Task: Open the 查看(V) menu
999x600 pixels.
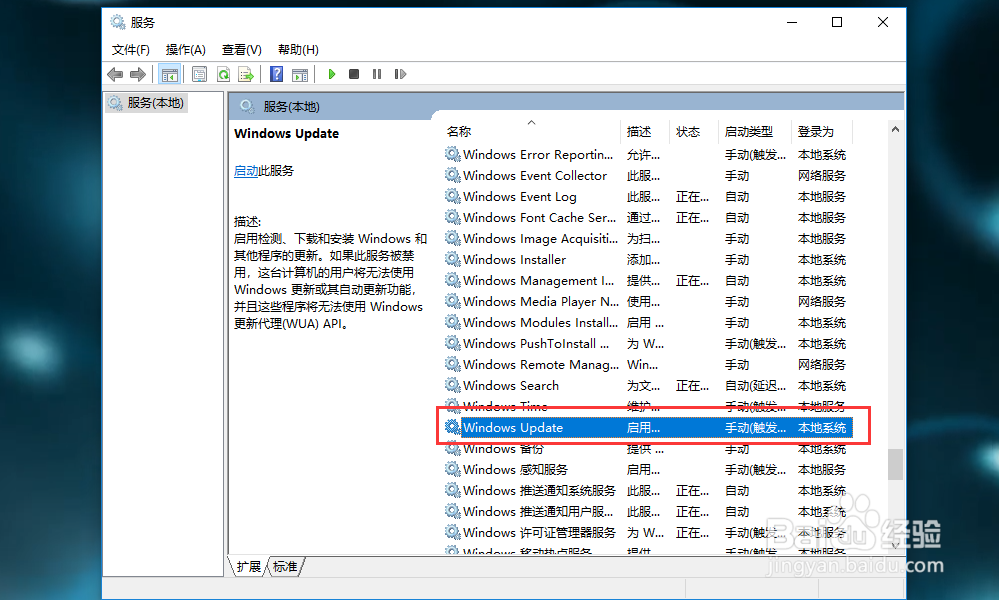Action: click(x=241, y=50)
